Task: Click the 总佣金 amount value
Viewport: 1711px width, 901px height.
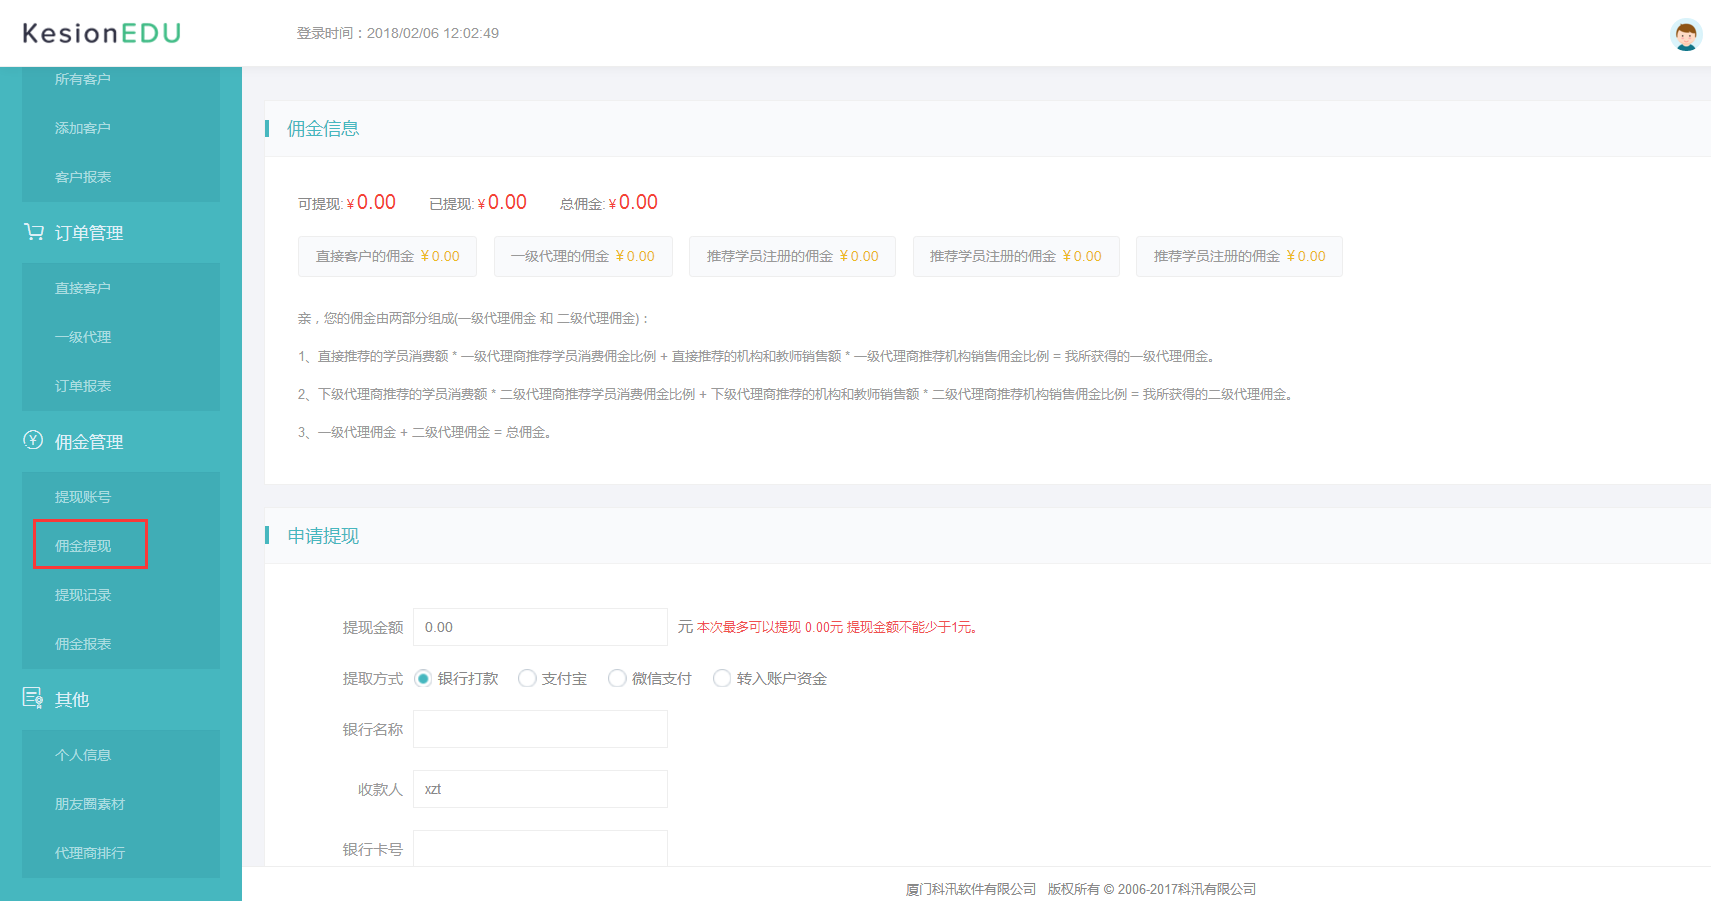Action: 633,203
